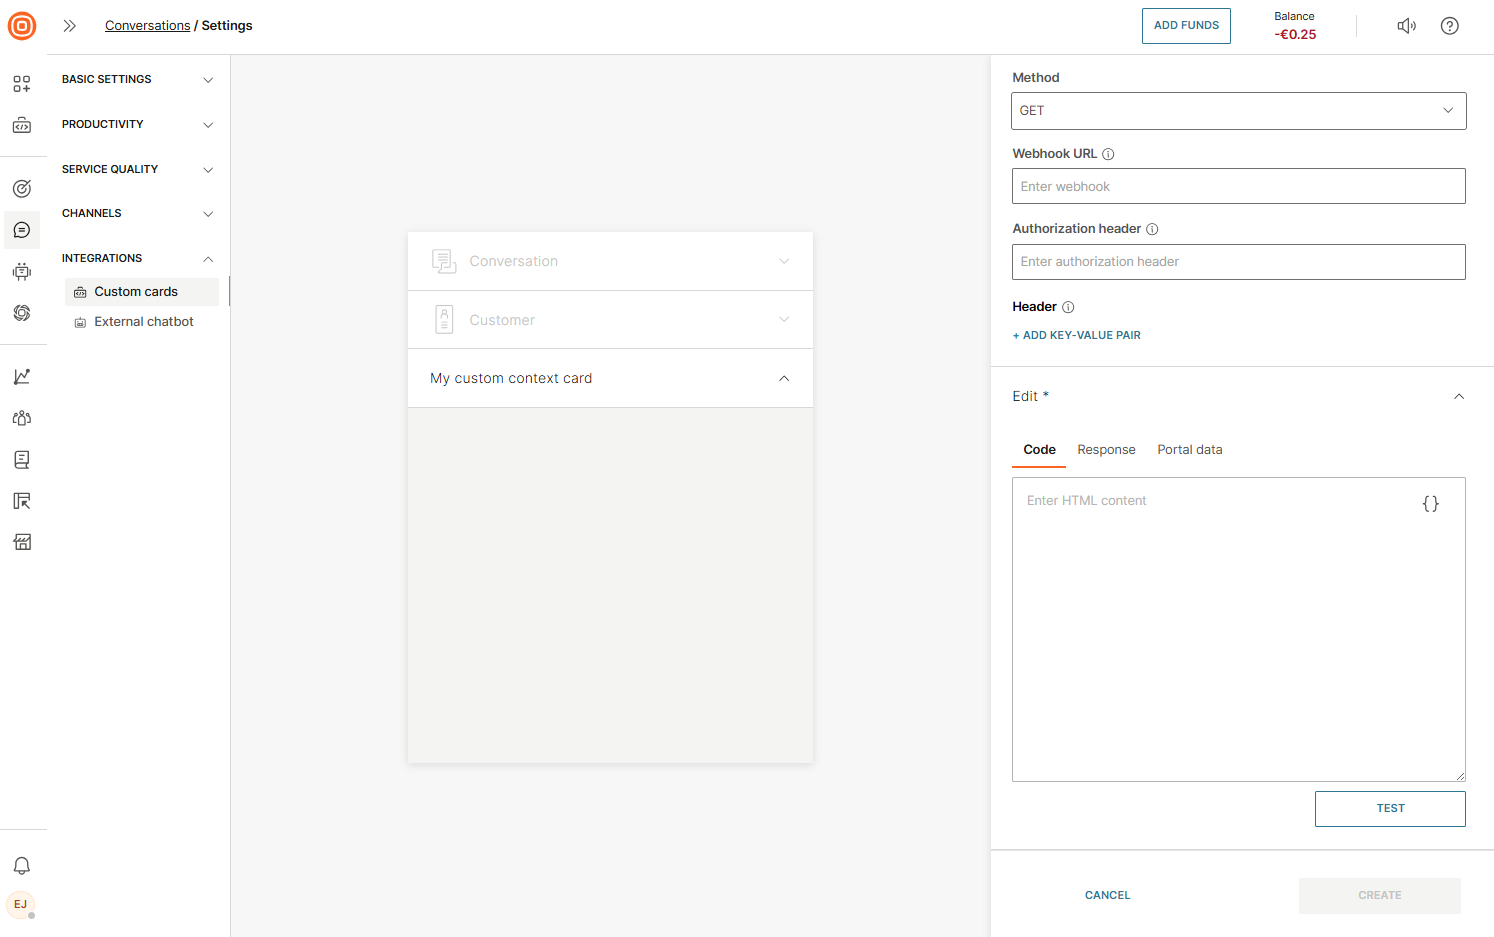The width and height of the screenshot is (1494, 937).
Task: Click the Webhook URL input field
Action: click(x=1238, y=187)
